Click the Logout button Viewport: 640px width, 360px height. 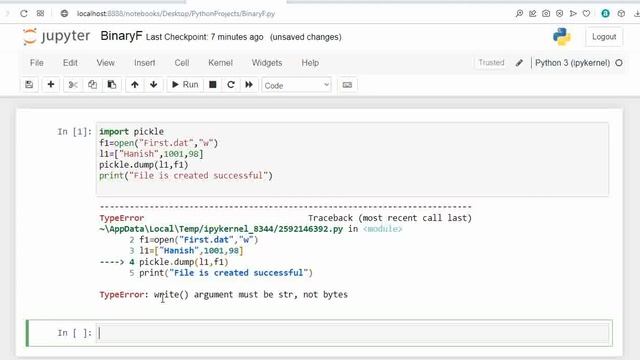(604, 37)
